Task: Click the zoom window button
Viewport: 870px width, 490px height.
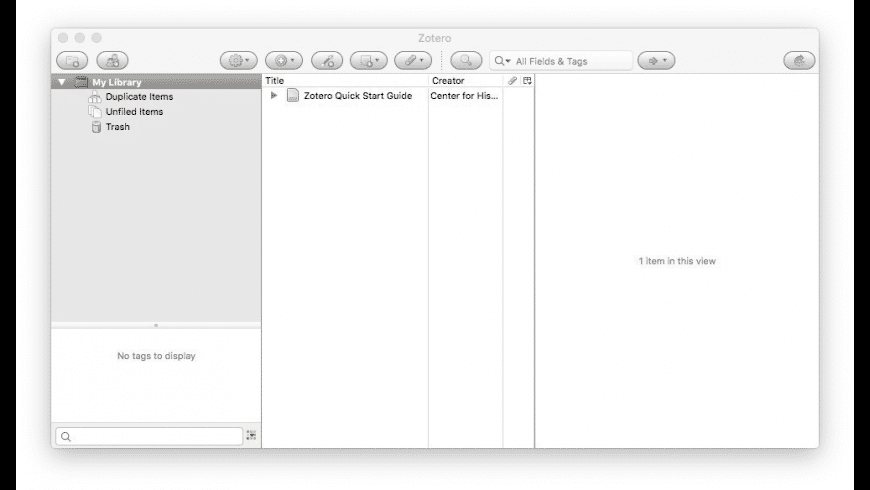Action: (x=97, y=38)
